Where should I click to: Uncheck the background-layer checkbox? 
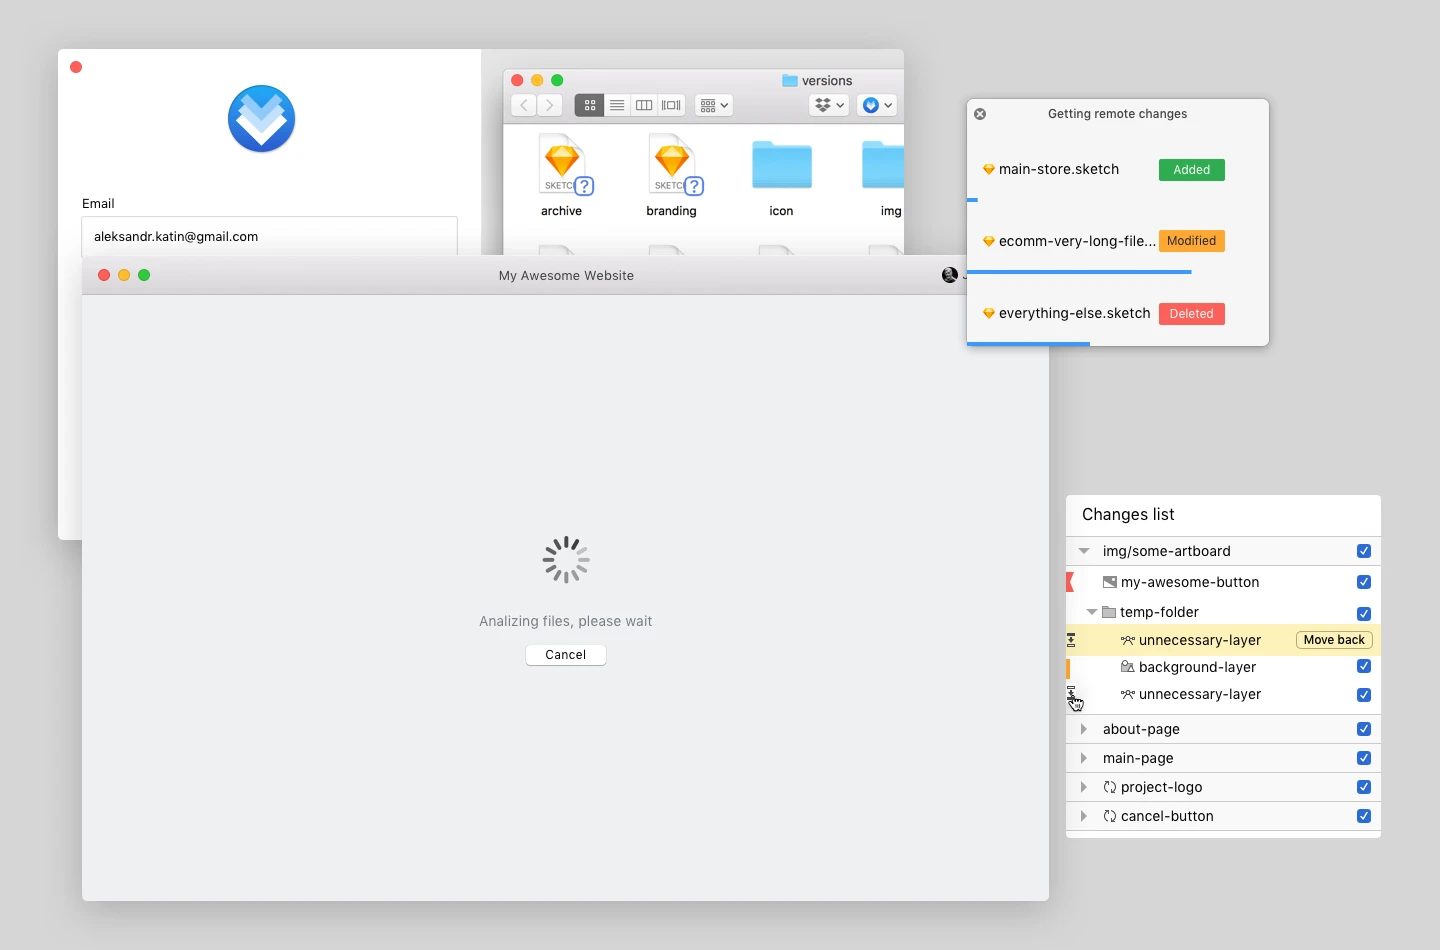[1364, 667]
